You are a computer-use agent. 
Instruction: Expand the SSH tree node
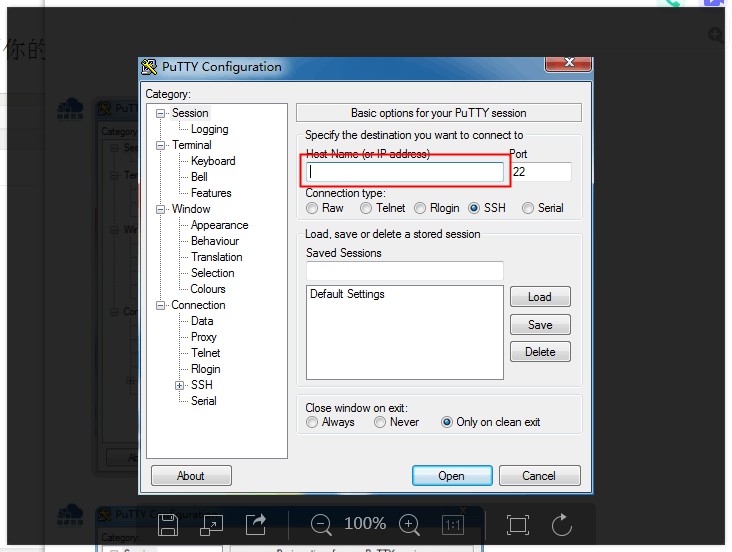pyautogui.click(x=180, y=385)
